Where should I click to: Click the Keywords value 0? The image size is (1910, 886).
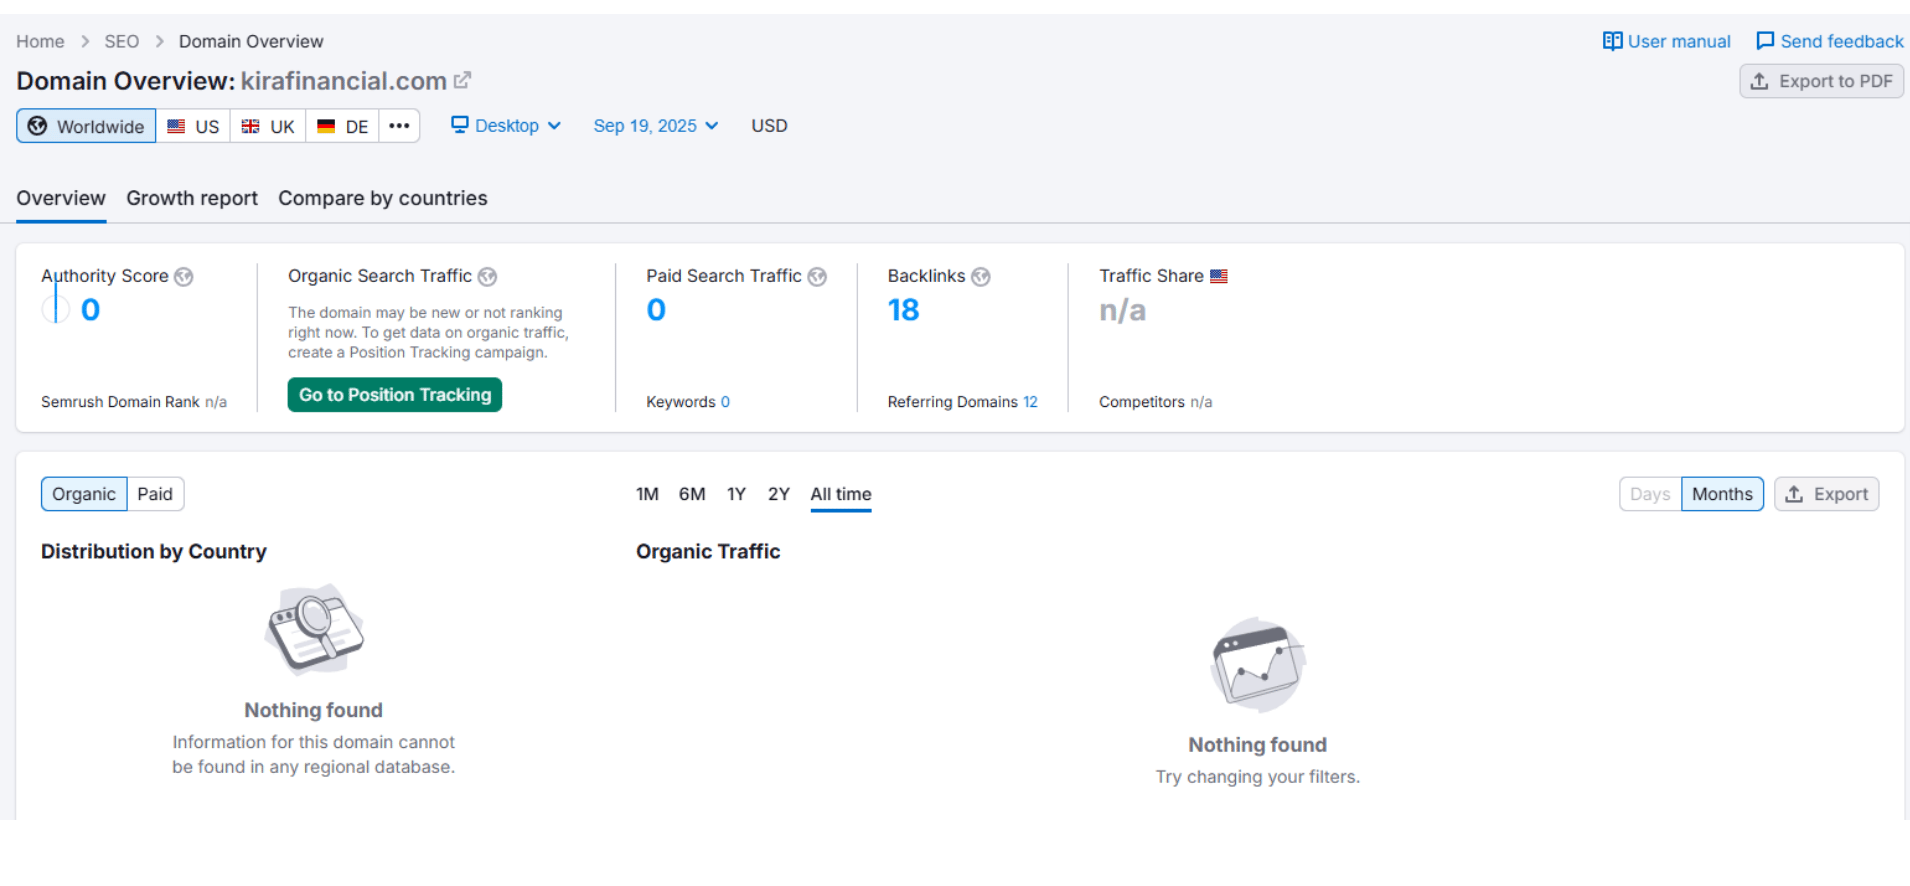(725, 402)
